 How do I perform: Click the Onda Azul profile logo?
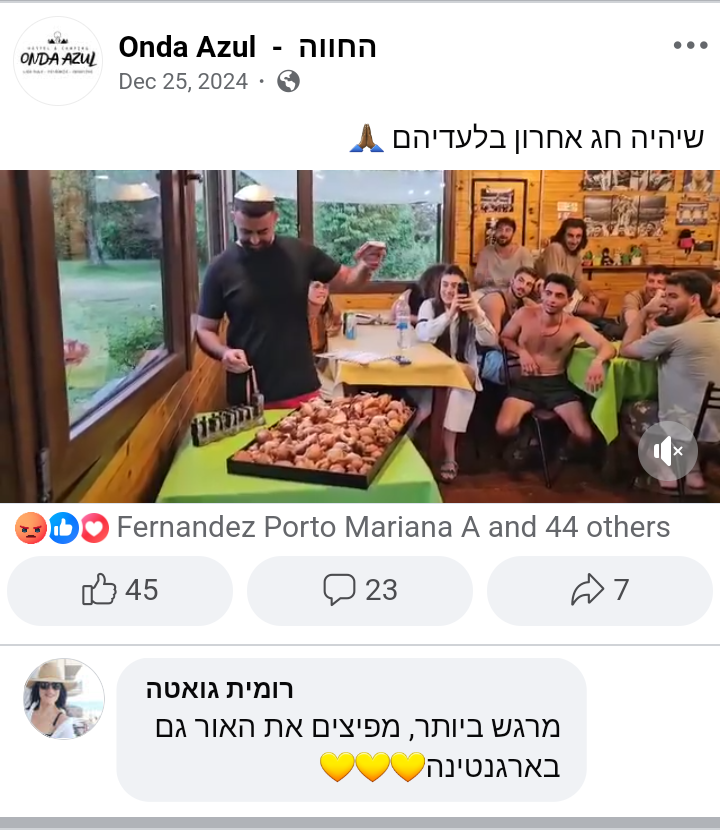(x=58, y=61)
